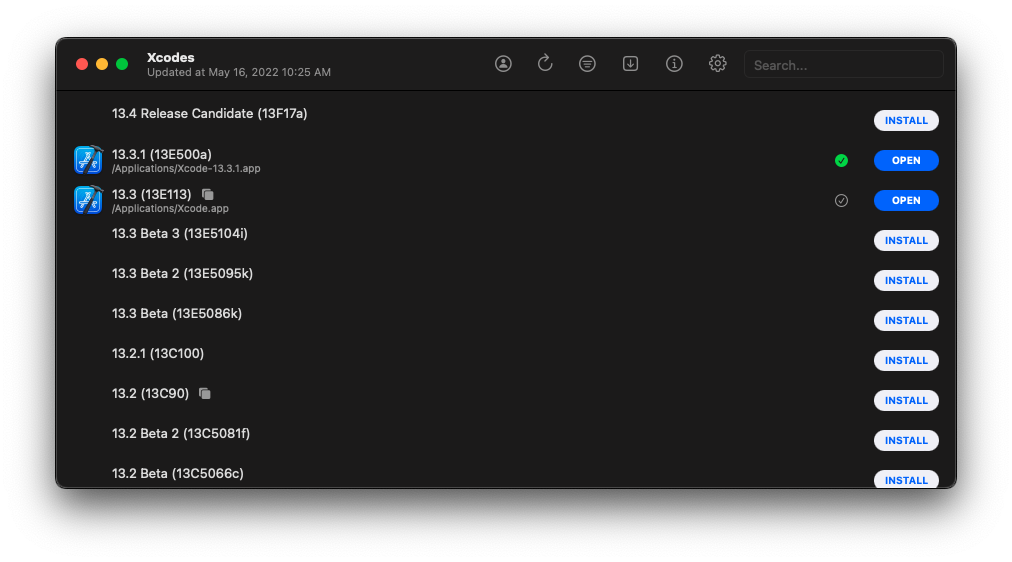Open Xcode 13.3 (13E113)
This screenshot has width=1012, height=562.
pos(906,201)
